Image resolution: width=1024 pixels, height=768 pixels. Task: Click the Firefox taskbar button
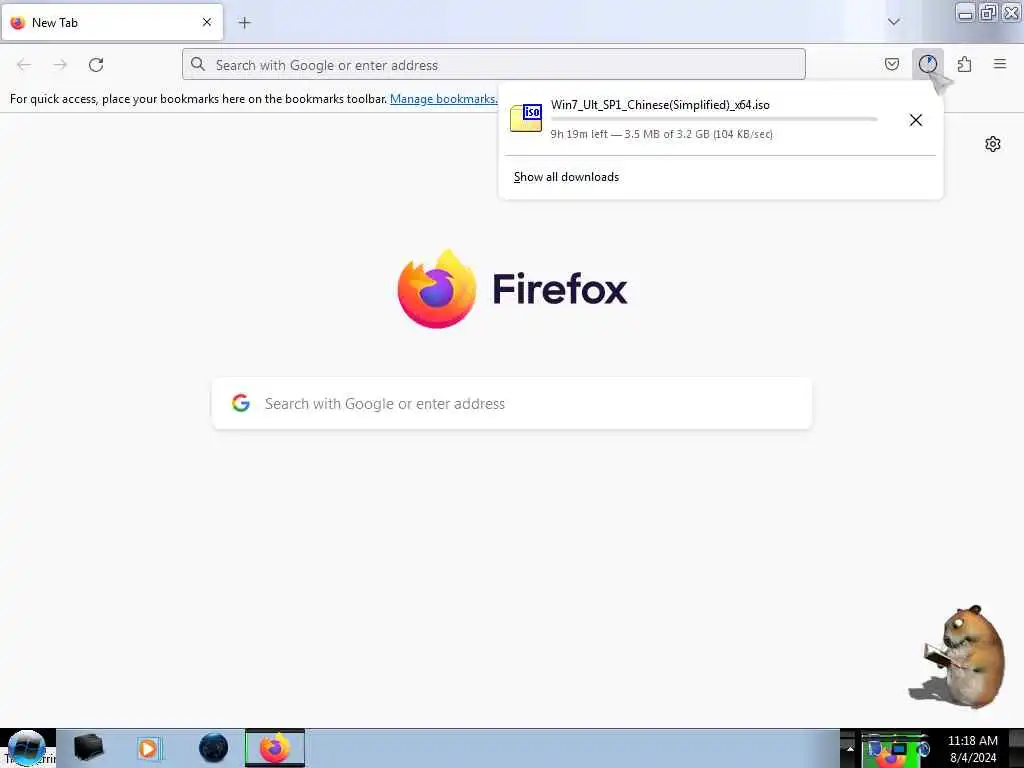275,748
